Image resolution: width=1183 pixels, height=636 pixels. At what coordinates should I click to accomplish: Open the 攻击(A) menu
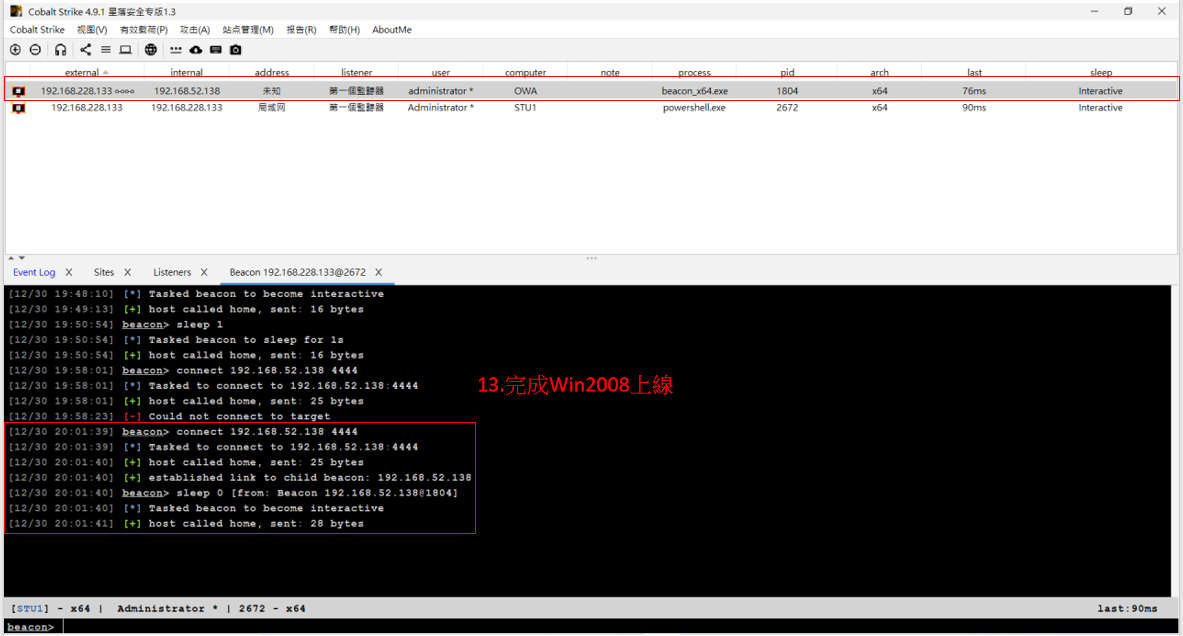point(195,29)
